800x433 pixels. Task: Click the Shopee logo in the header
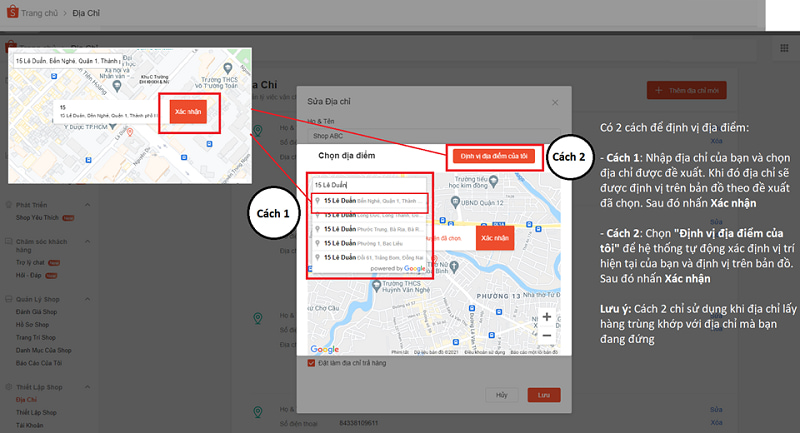click(11, 14)
